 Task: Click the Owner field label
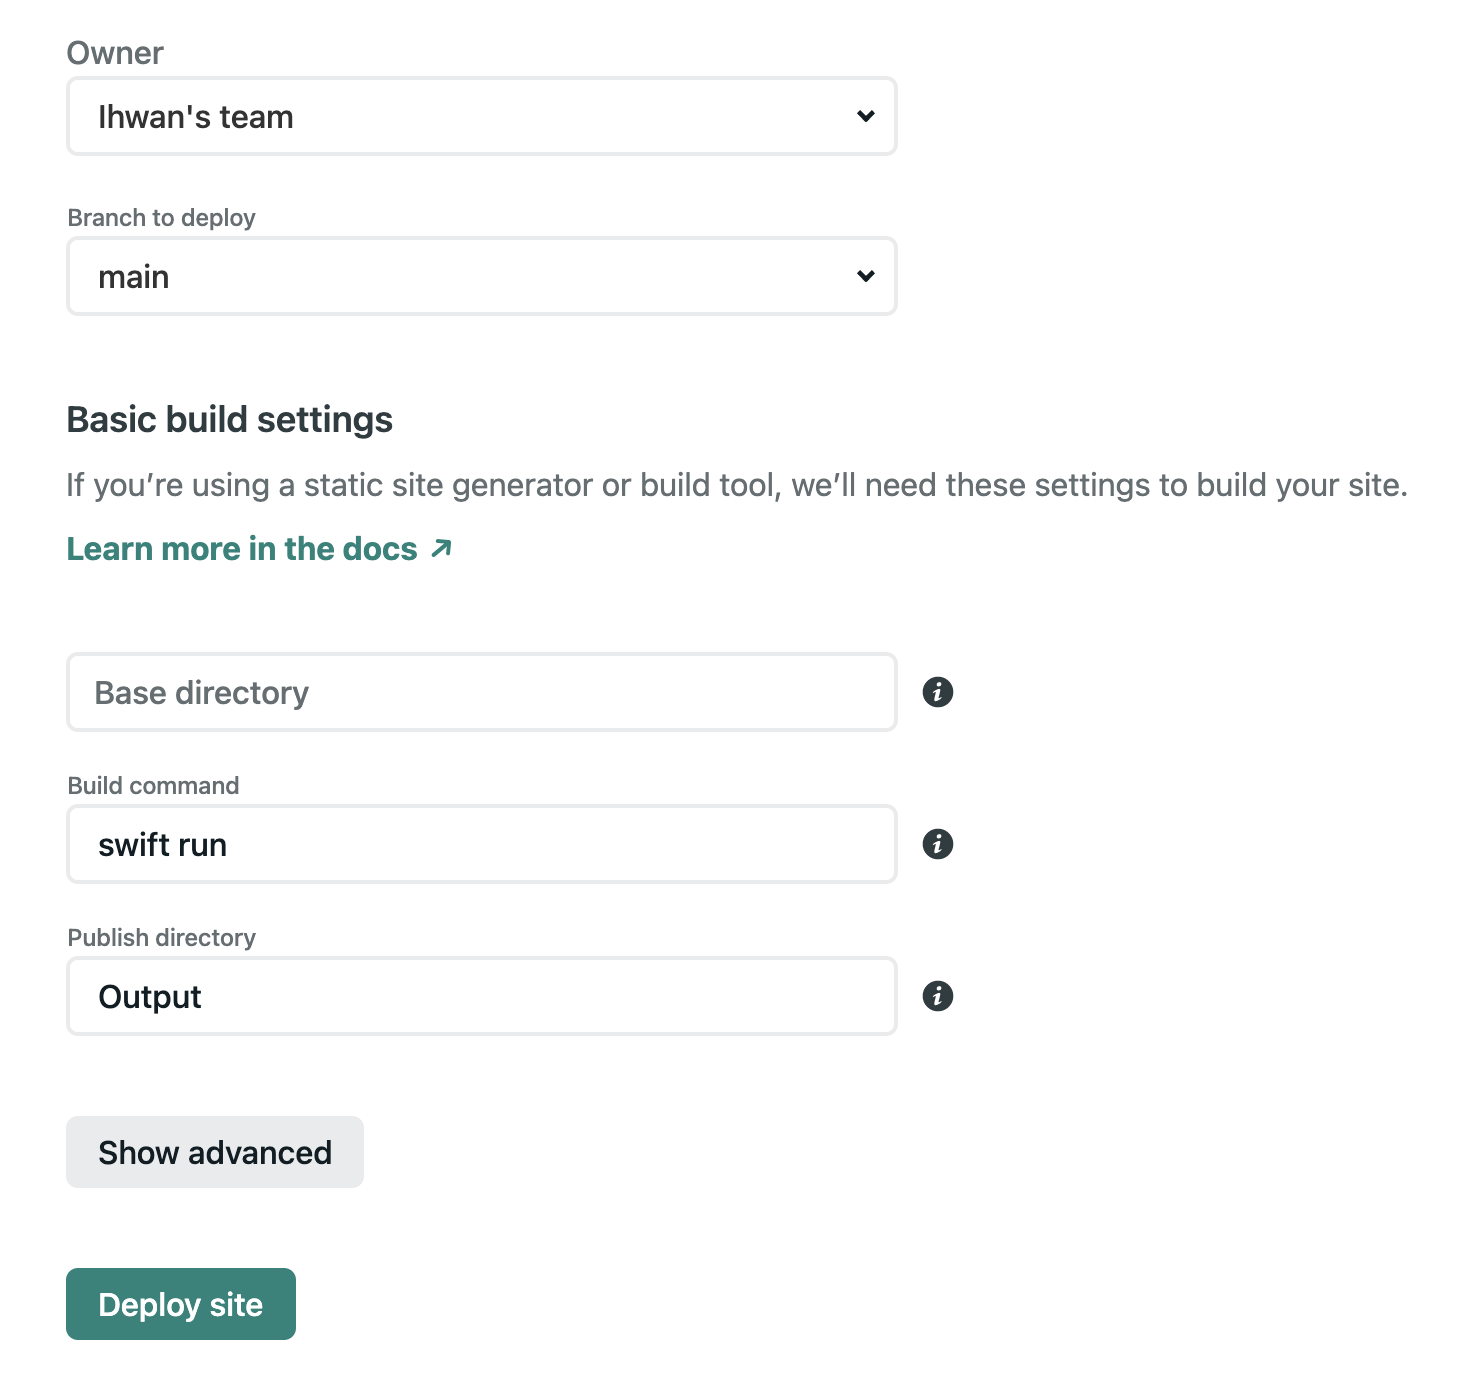115,53
